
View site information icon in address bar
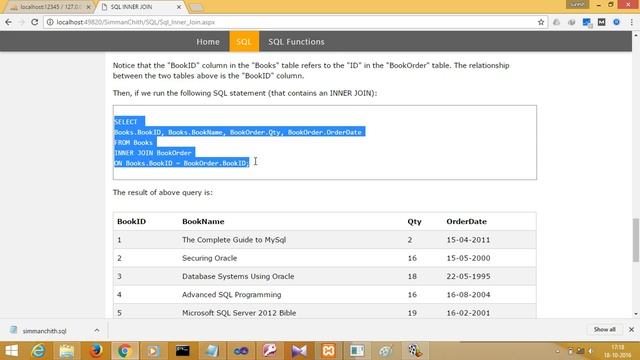coord(50,22)
